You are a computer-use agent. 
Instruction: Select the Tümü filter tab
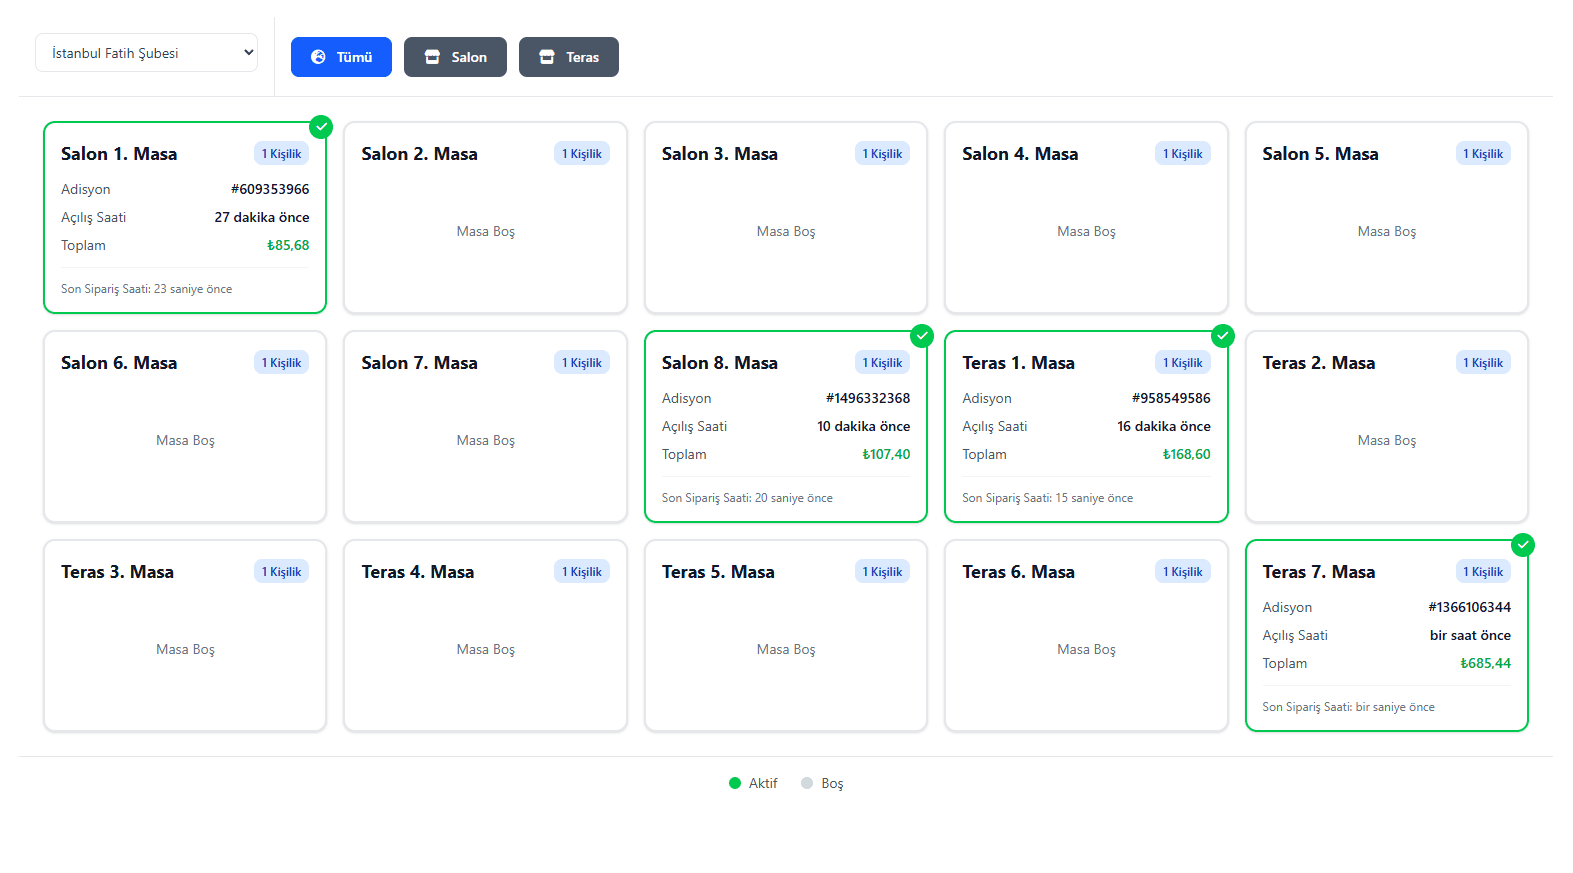click(x=341, y=57)
